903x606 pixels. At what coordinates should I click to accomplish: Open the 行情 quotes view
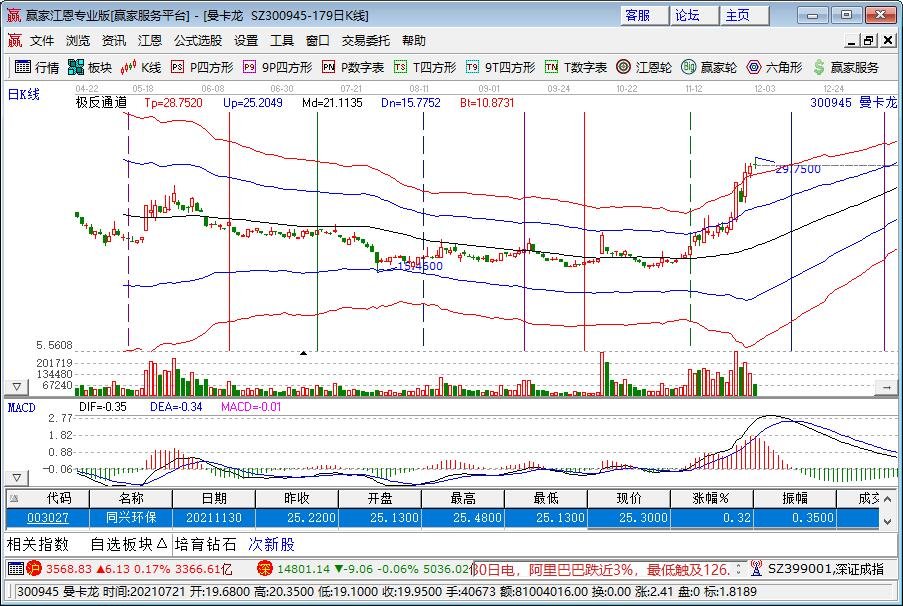(44, 68)
